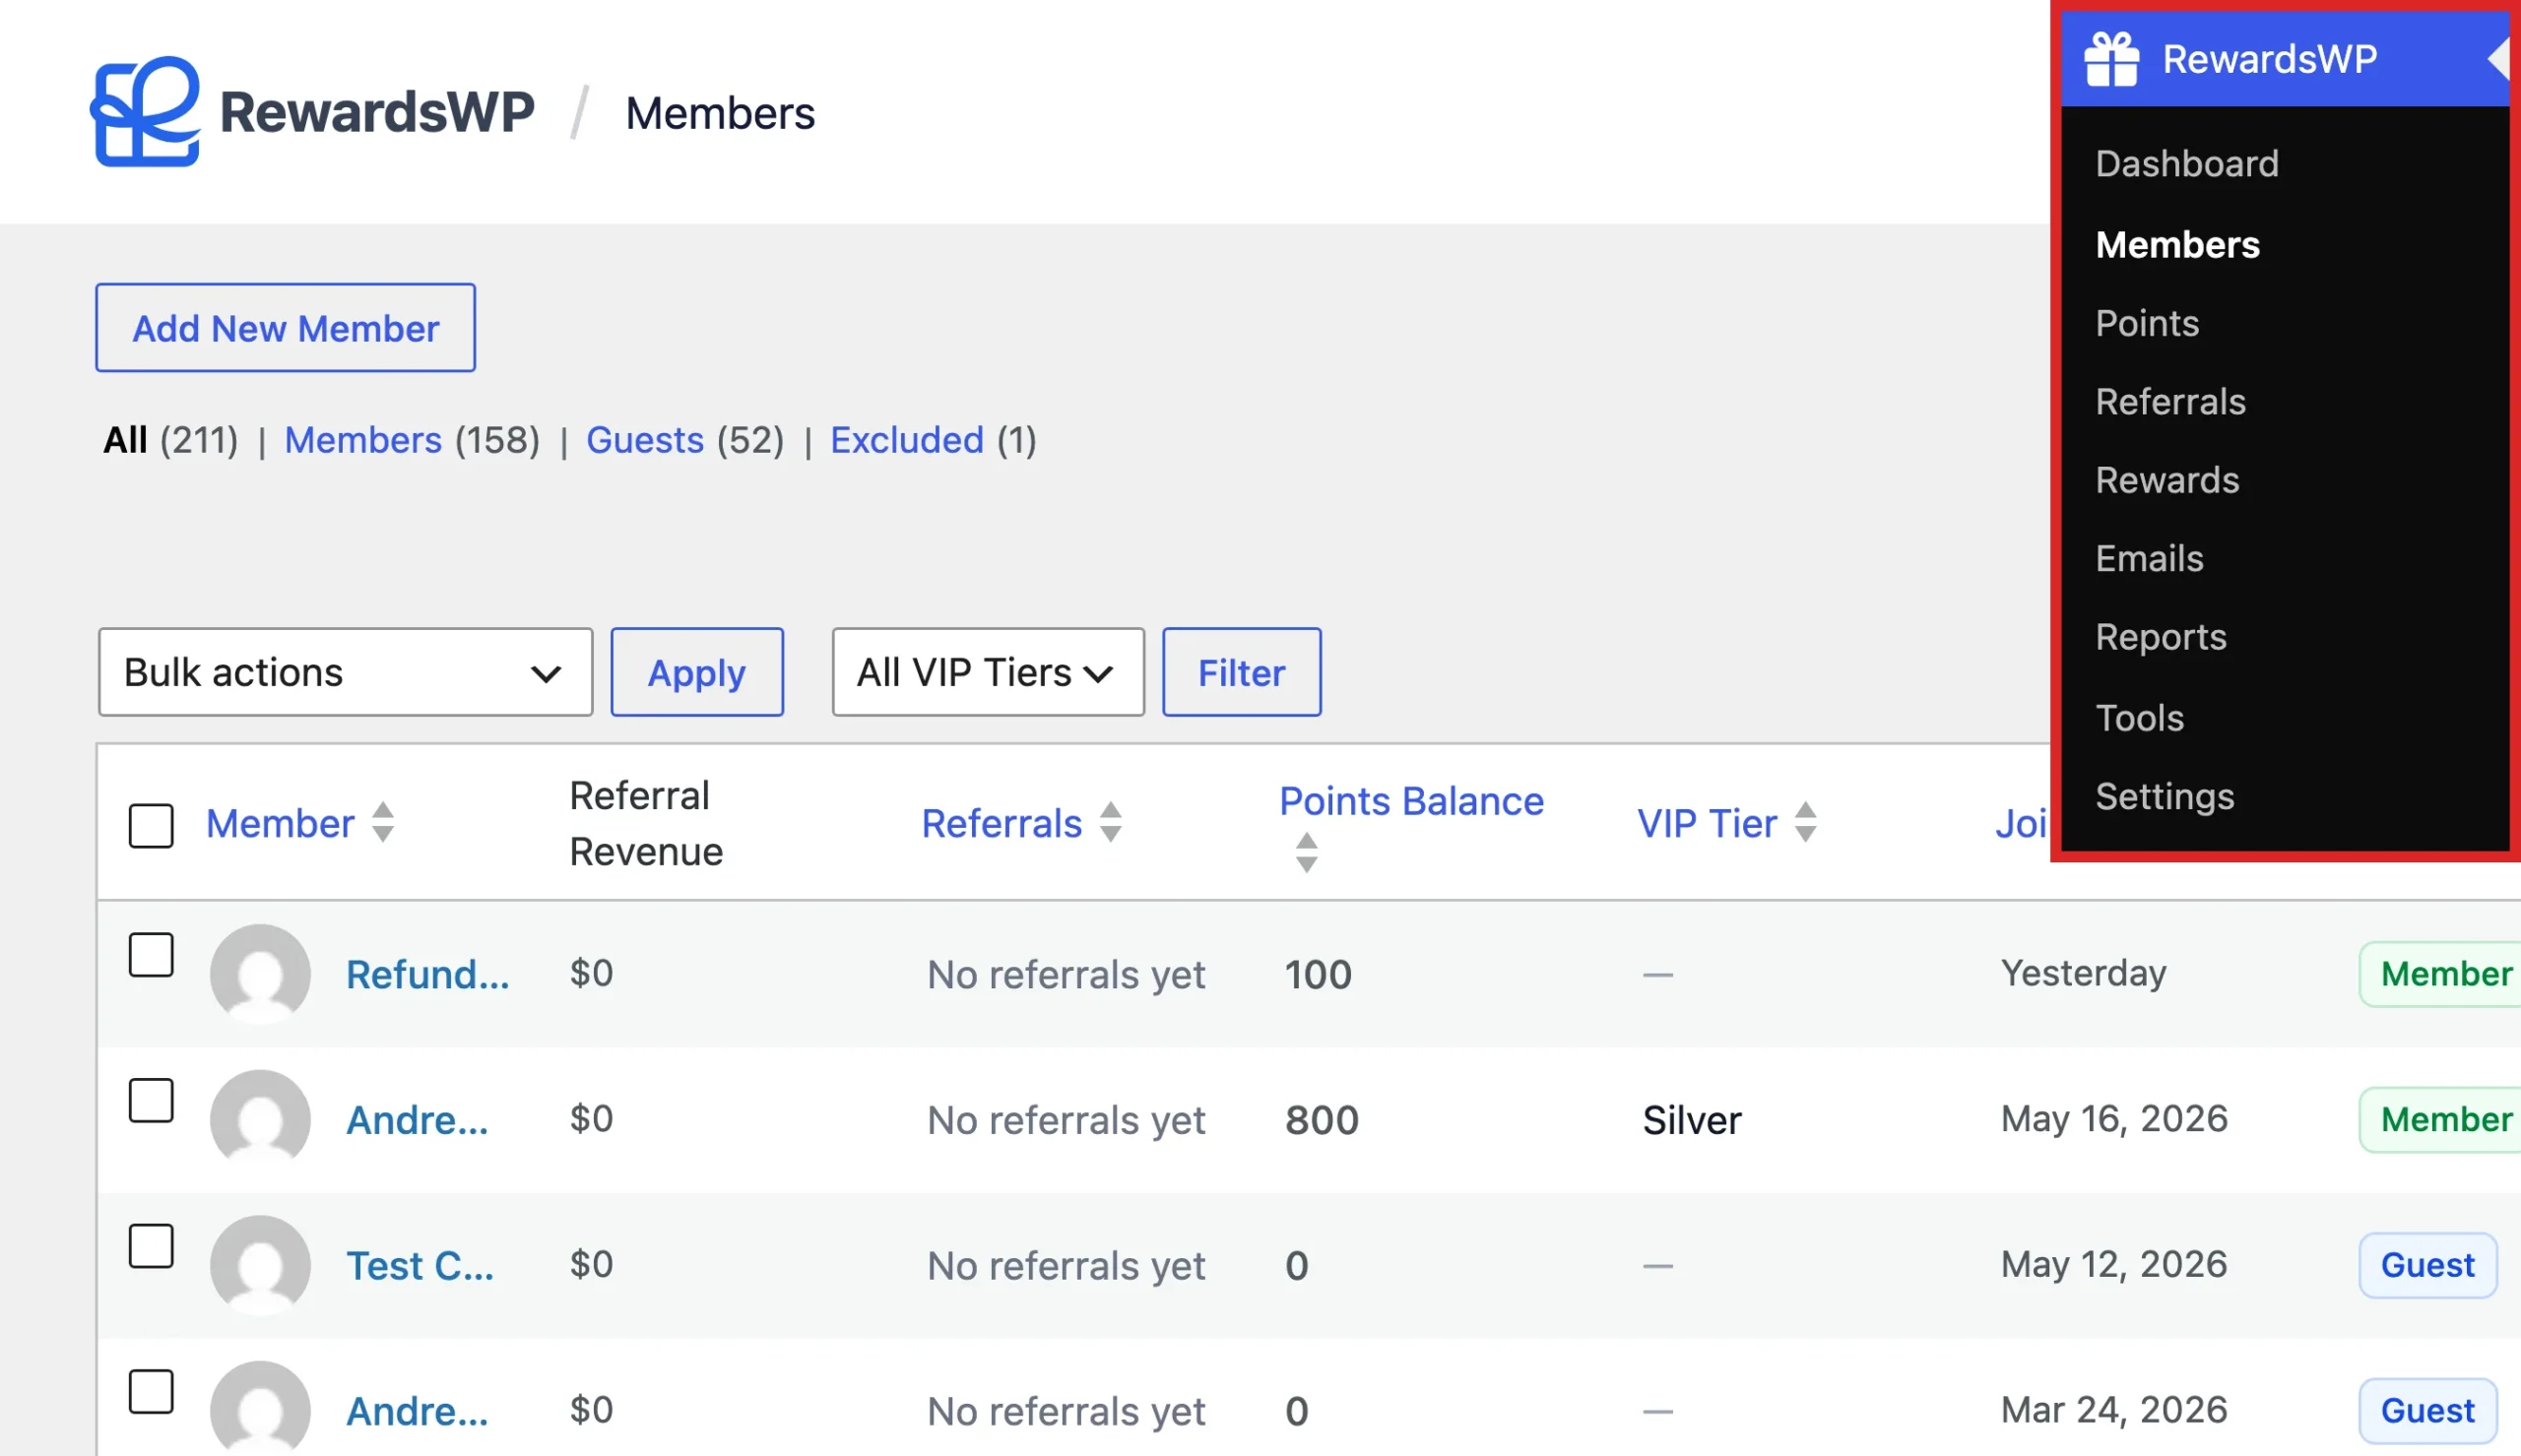This screenshot has height=1456, width=2521.
Task: Click the Silver VIP tier cell
Action: click(x=1691, y=1120)
